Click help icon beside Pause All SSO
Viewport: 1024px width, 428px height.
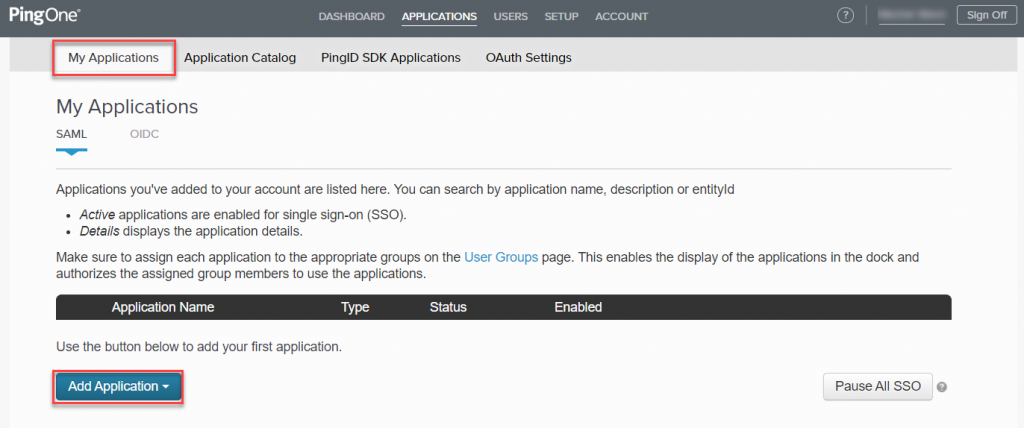(x=942, y=387)
